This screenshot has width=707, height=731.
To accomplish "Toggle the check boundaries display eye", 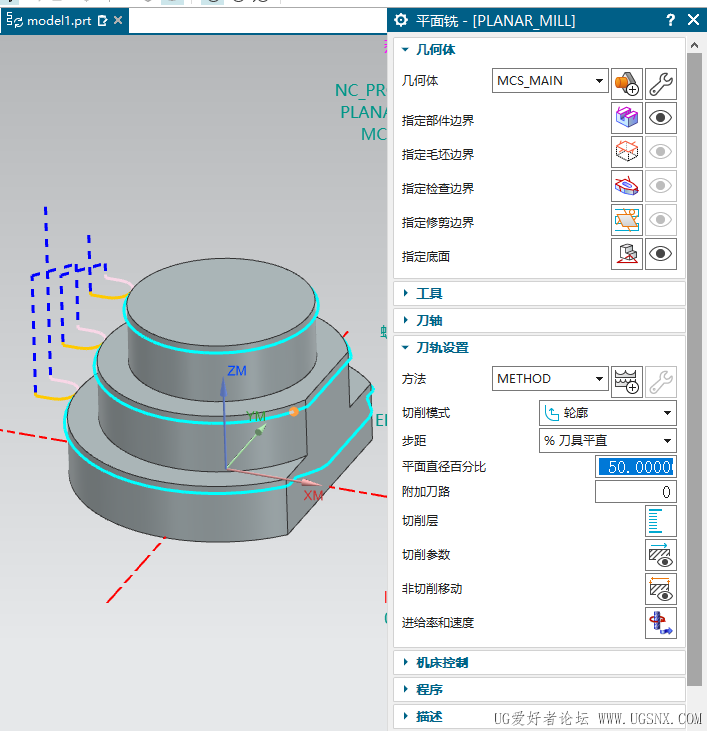I will (x=661, y=186).
